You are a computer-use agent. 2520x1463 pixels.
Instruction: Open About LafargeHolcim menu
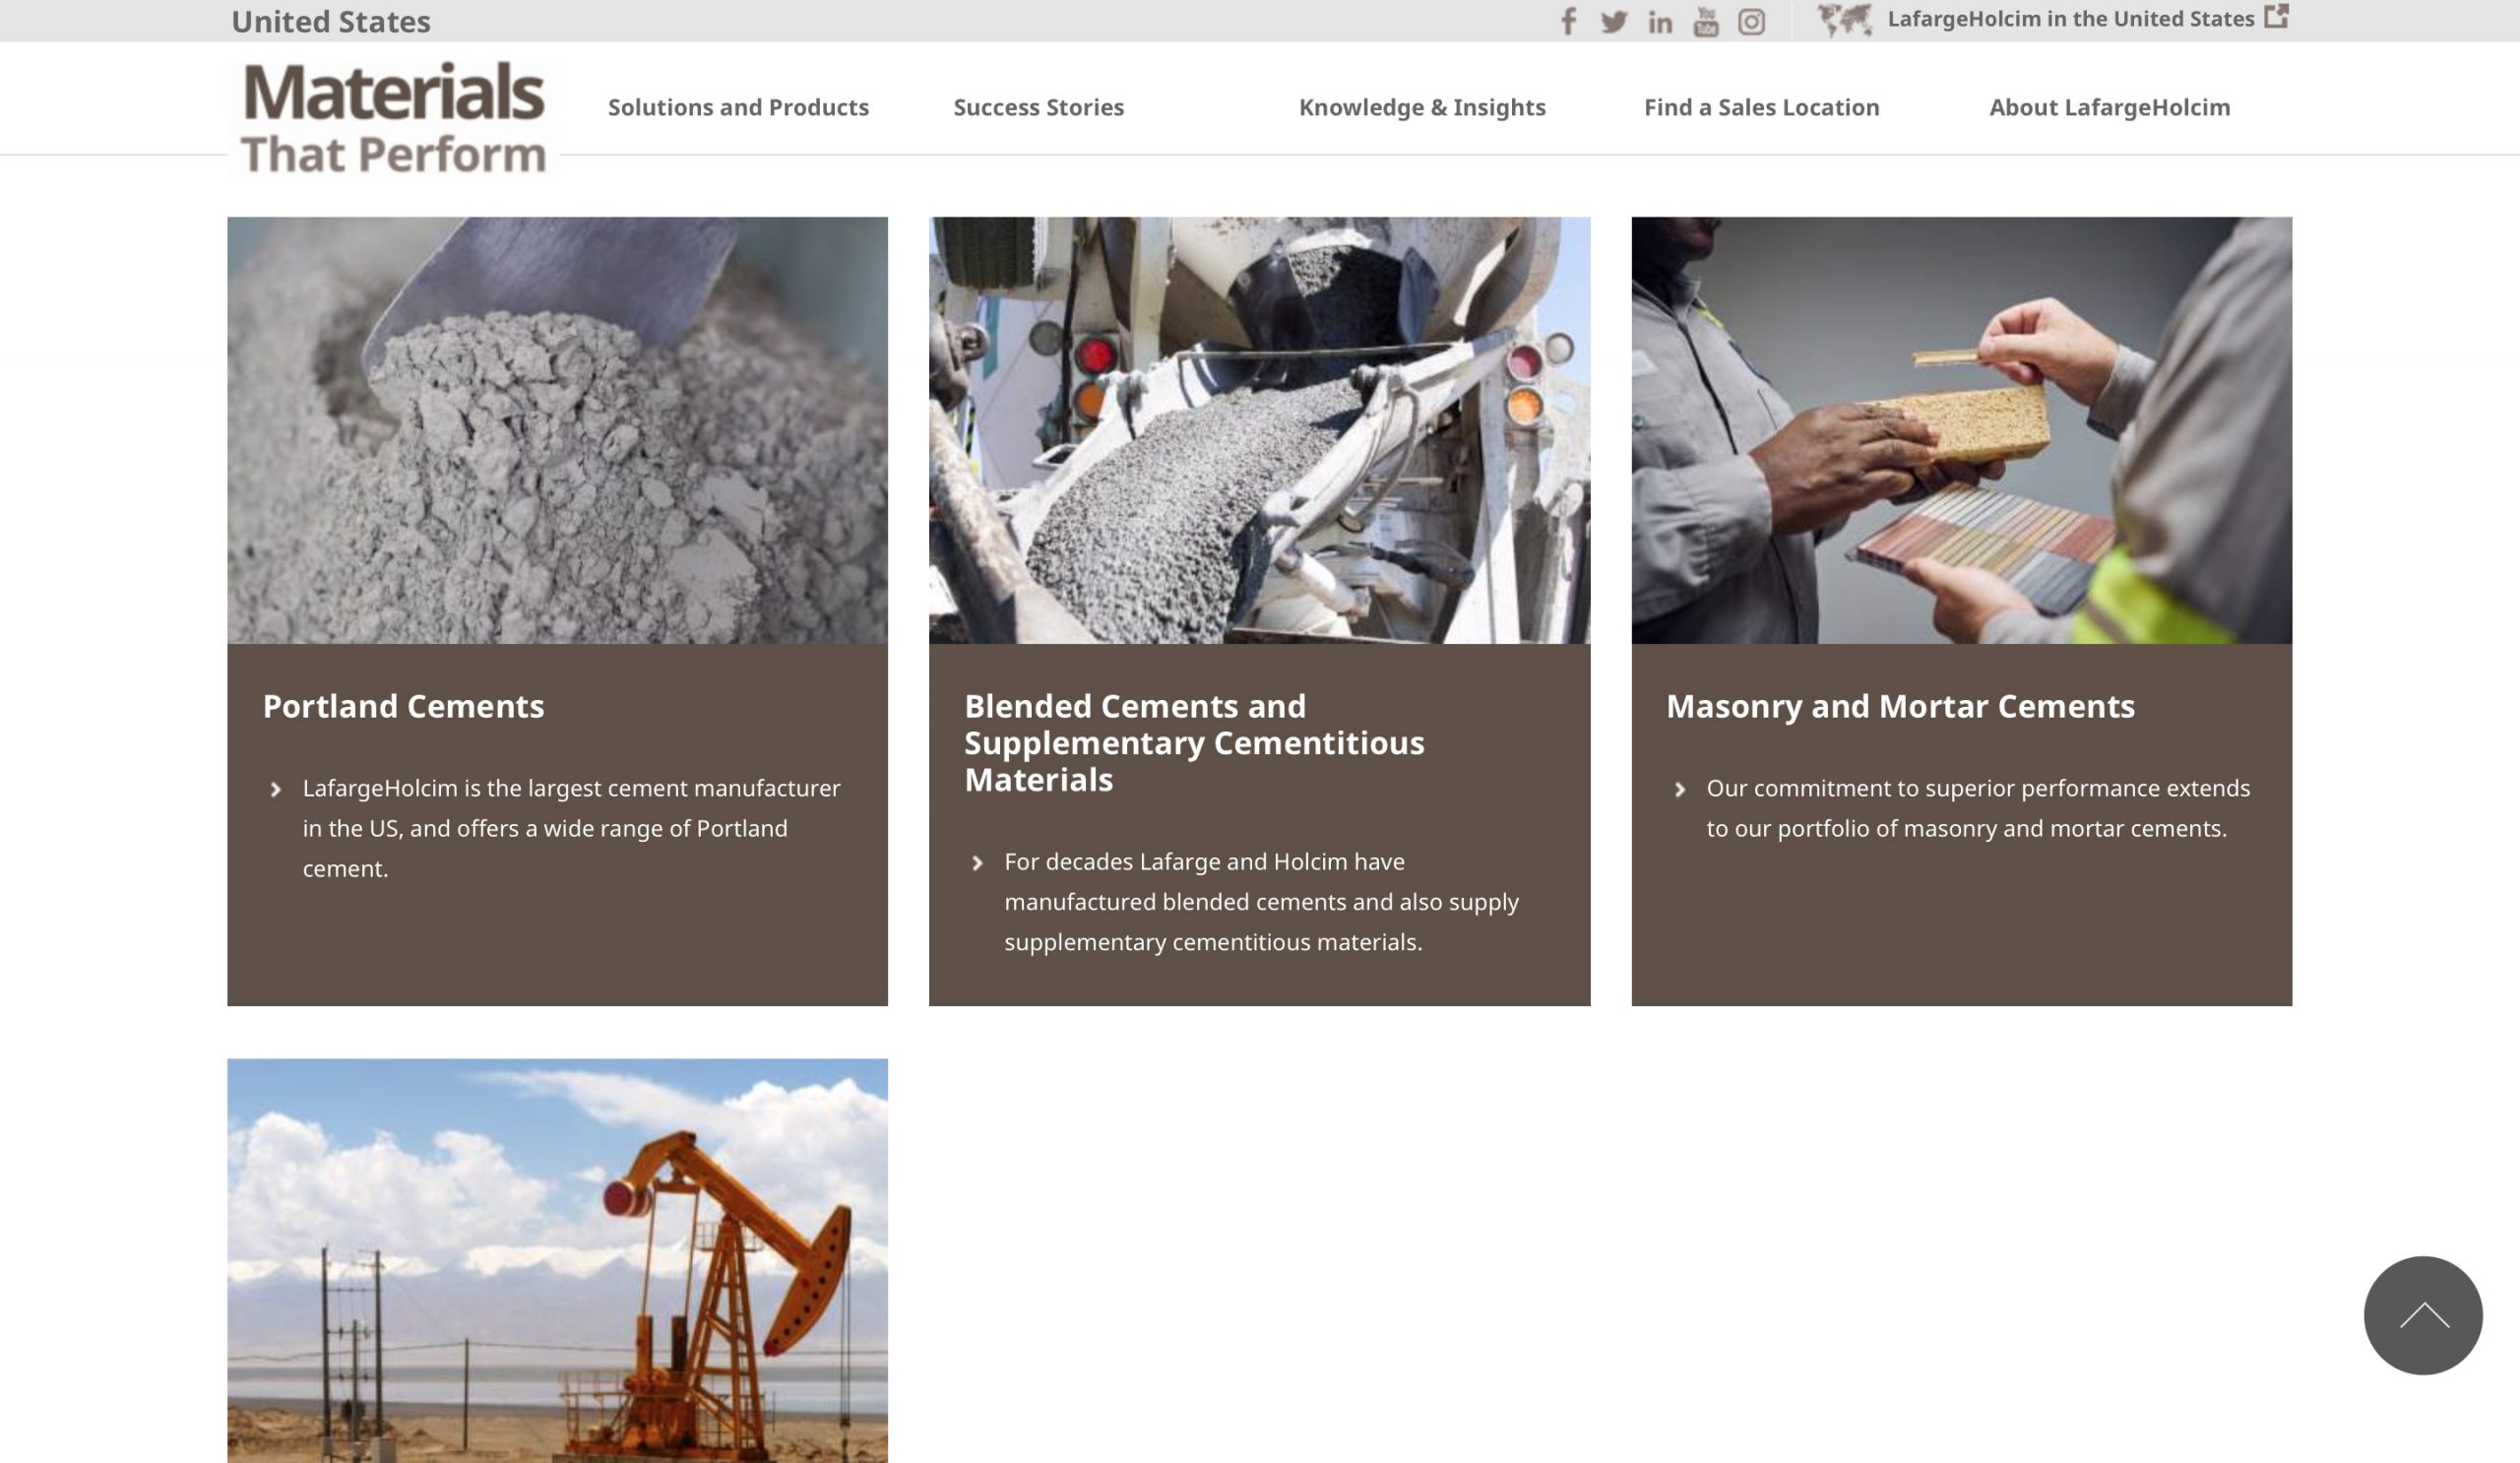2109,107
